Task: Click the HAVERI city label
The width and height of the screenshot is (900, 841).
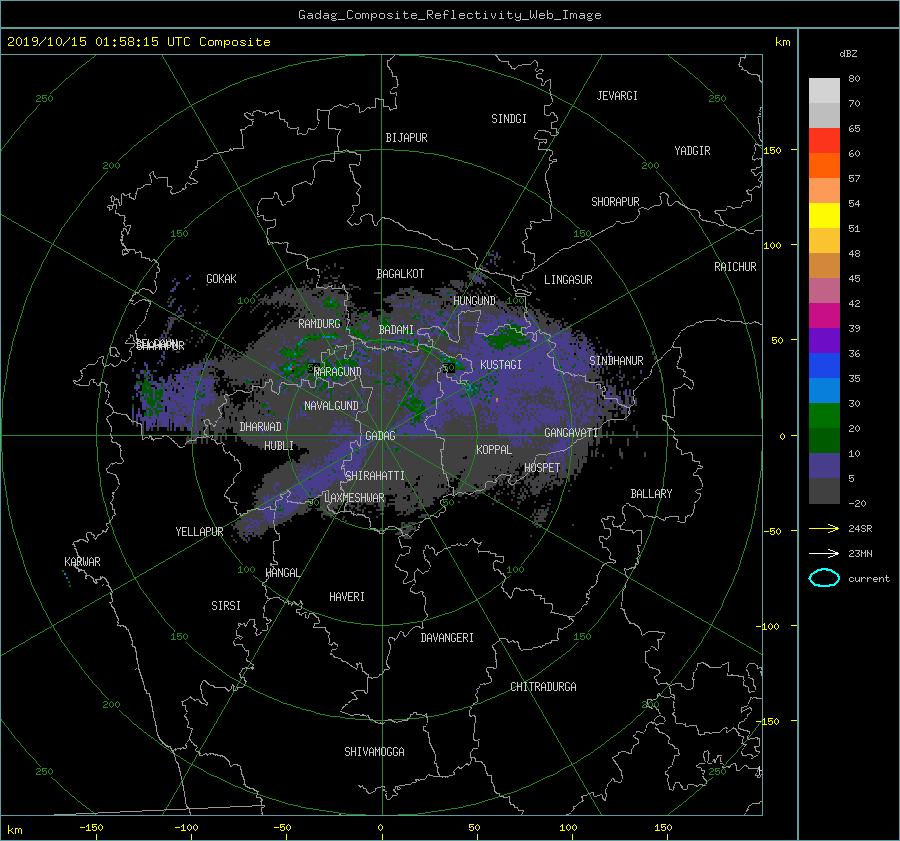Action: pos(347,597)
